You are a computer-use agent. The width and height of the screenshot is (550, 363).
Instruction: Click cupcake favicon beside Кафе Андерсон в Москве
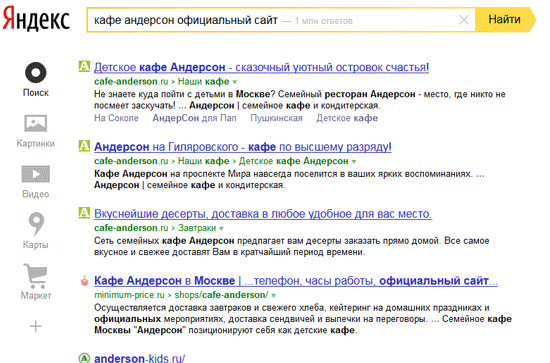point(85,280)
